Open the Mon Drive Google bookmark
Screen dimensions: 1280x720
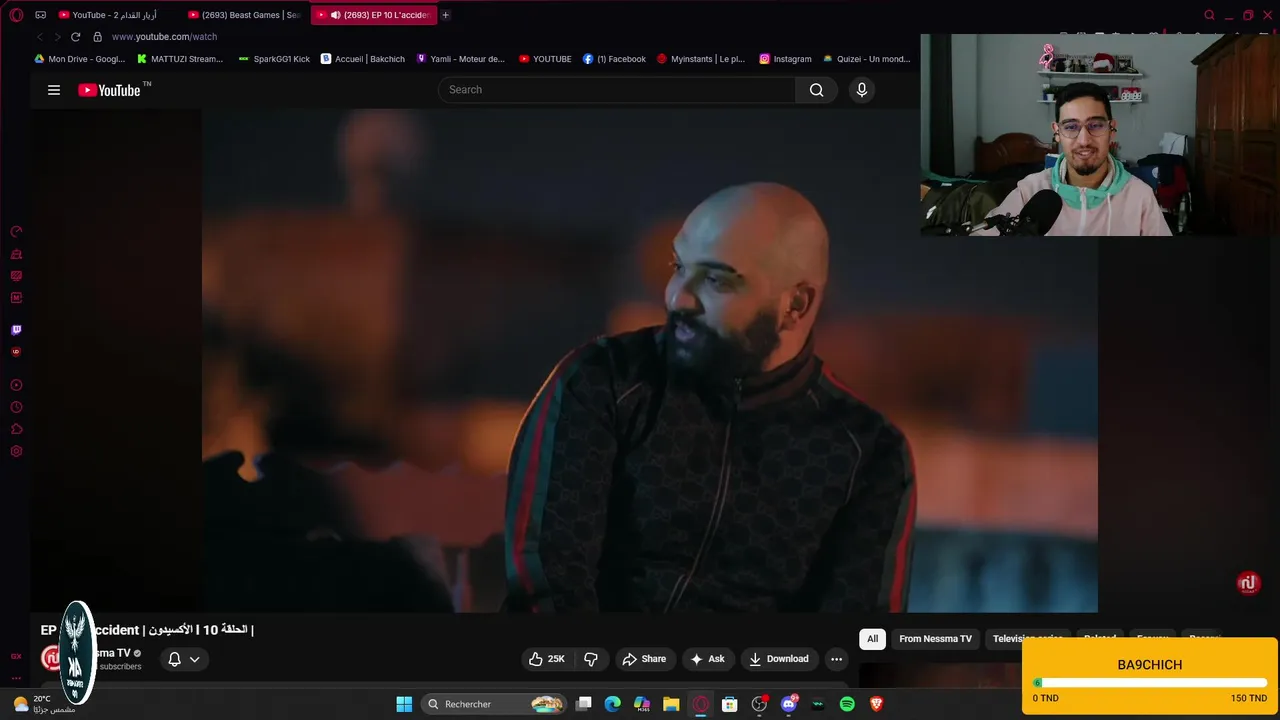(79, 59)
